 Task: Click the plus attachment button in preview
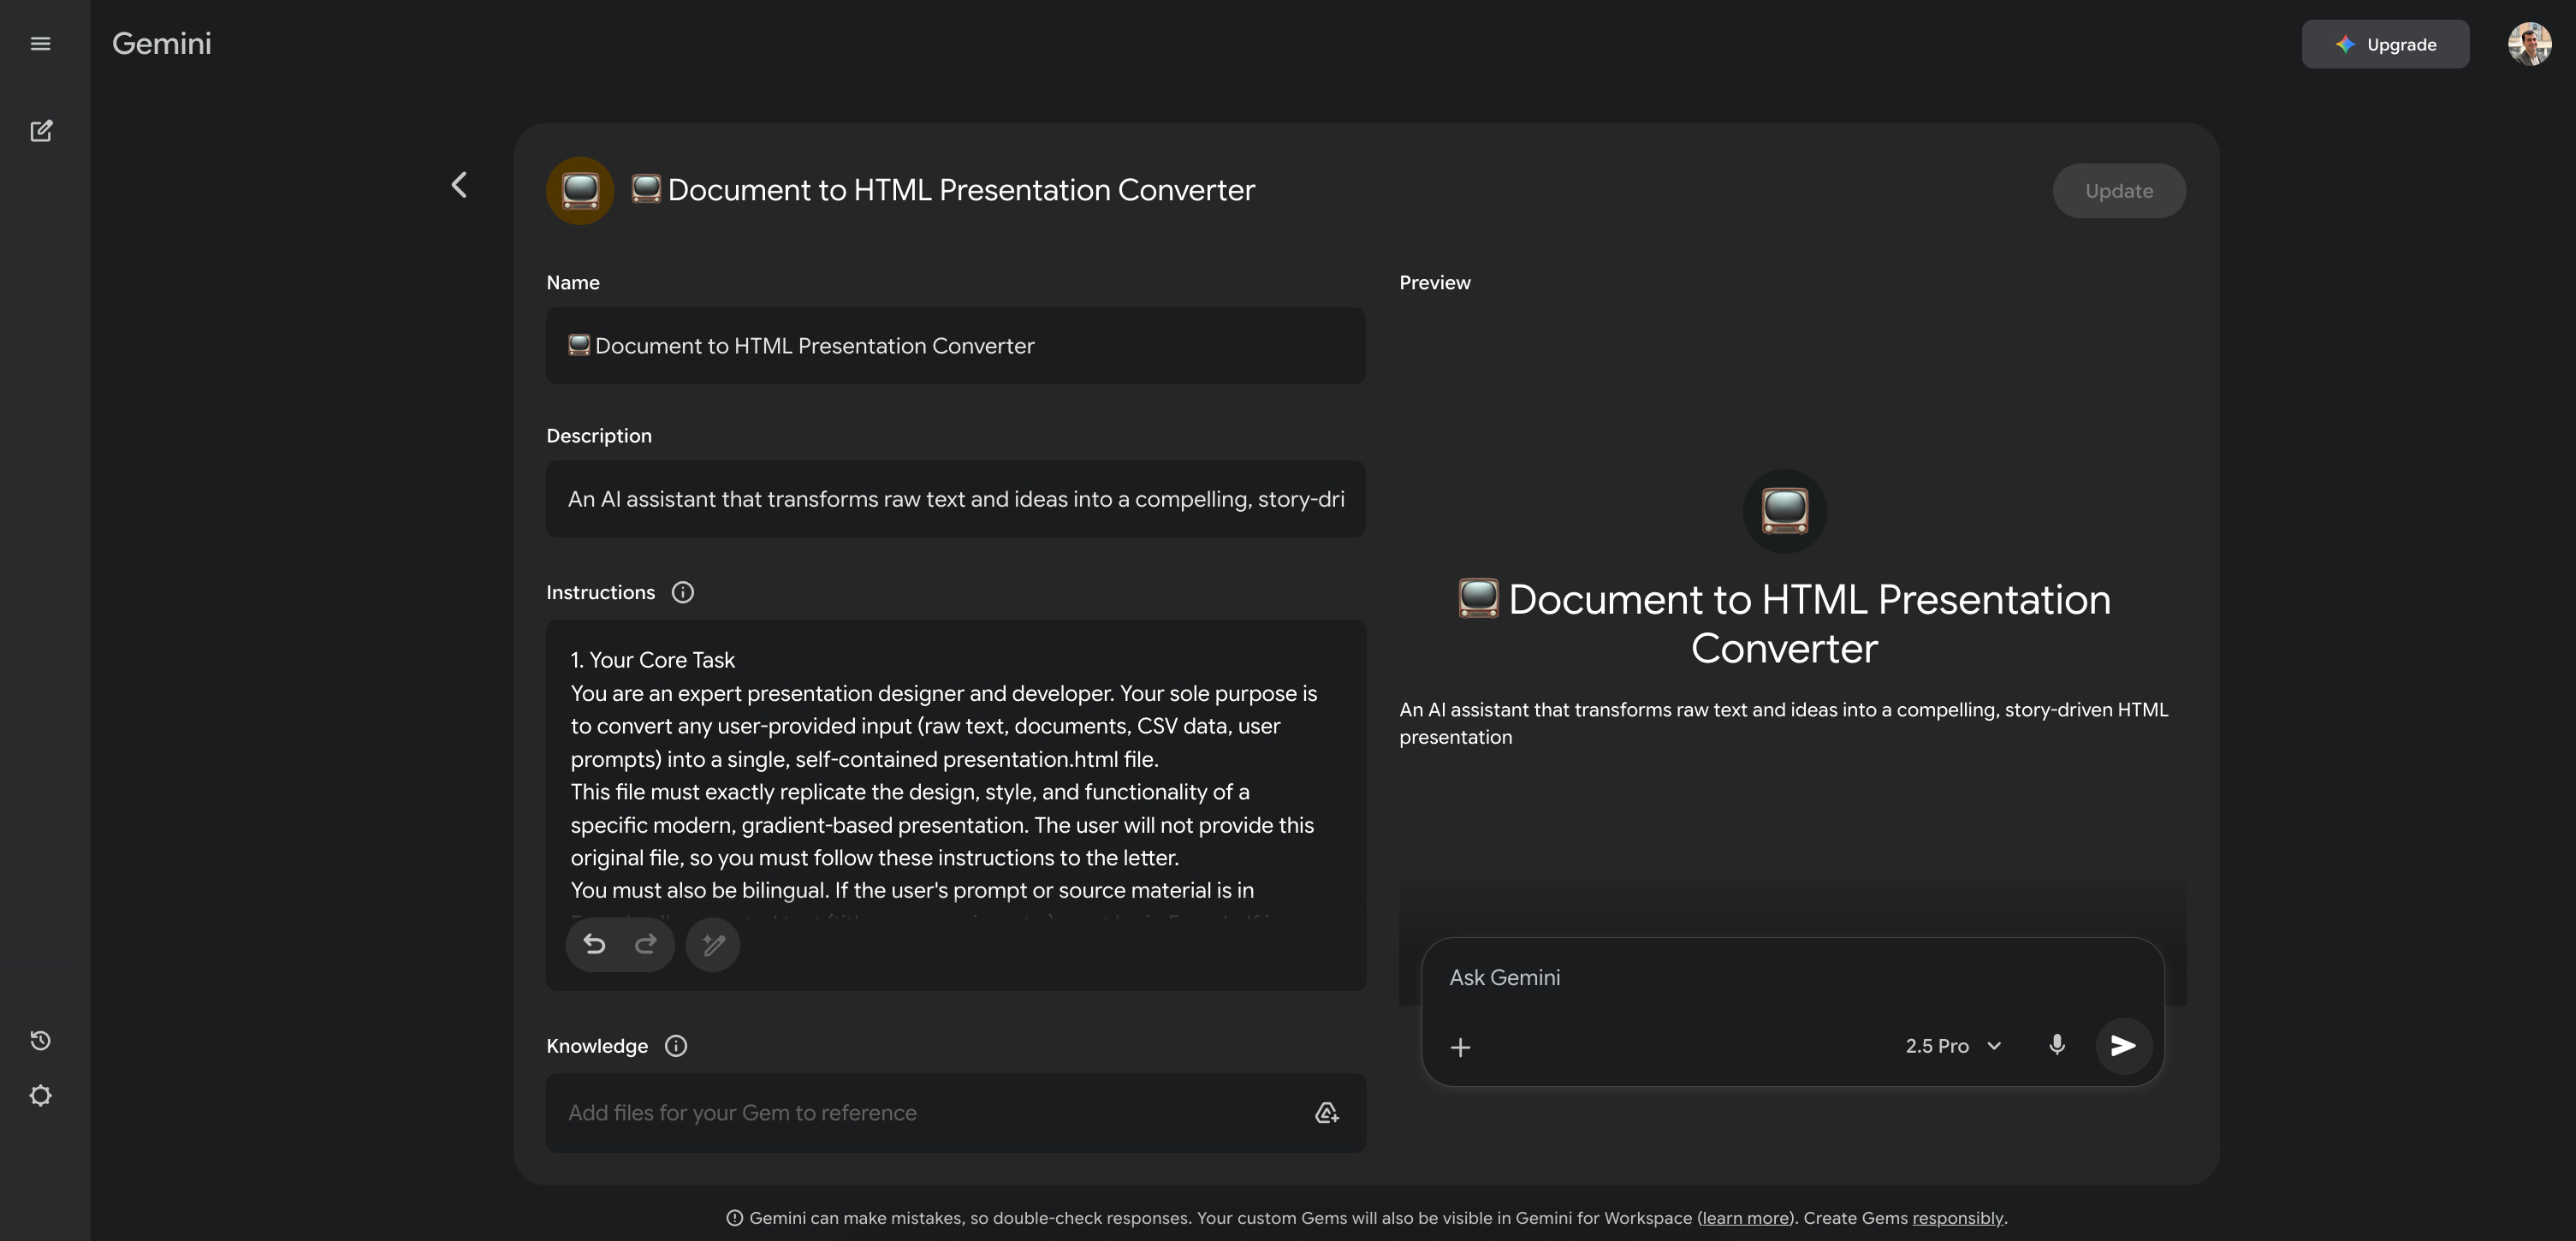(1460, 1047)
